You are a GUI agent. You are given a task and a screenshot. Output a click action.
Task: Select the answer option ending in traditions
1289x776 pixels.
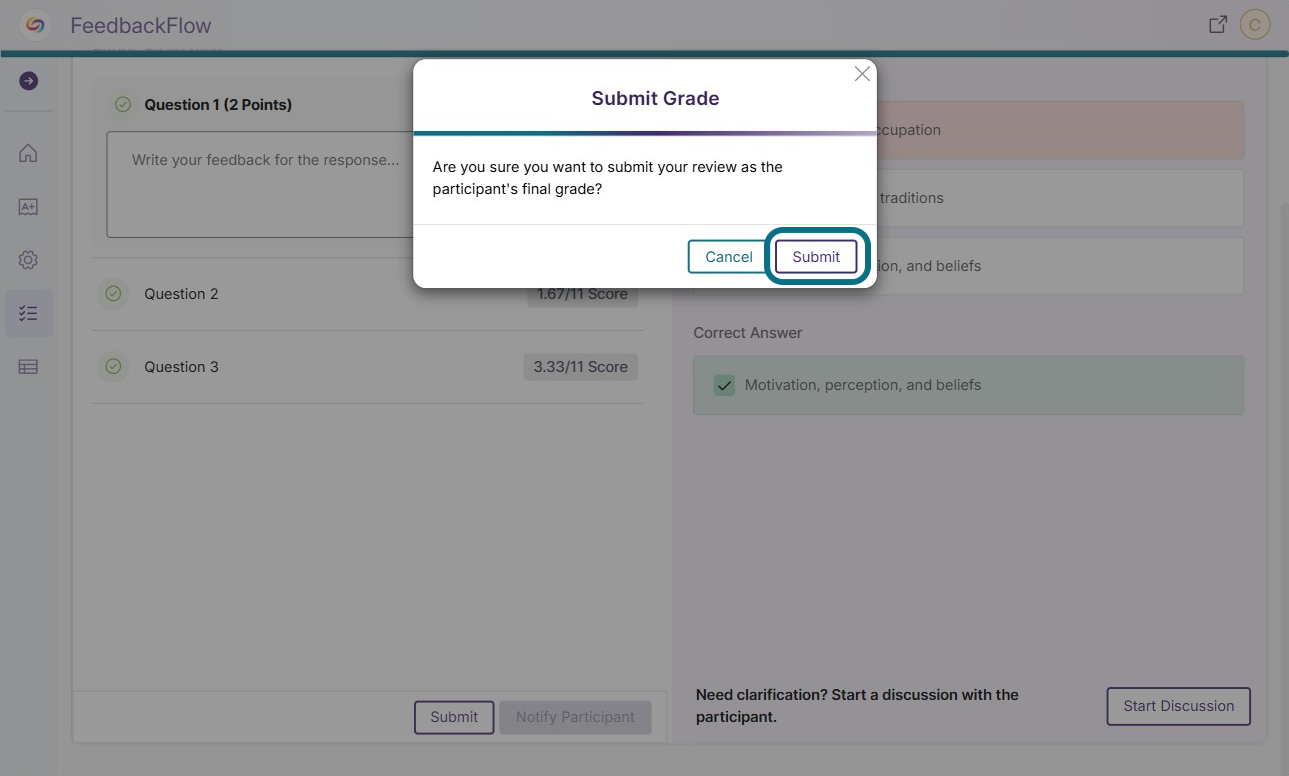[x=968, y=198]
